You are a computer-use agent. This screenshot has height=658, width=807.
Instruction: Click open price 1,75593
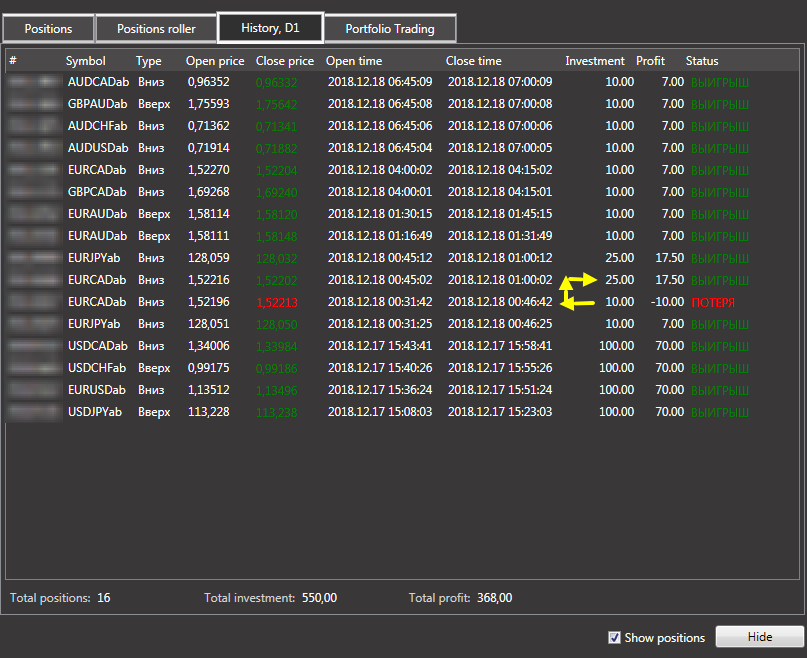208,104
